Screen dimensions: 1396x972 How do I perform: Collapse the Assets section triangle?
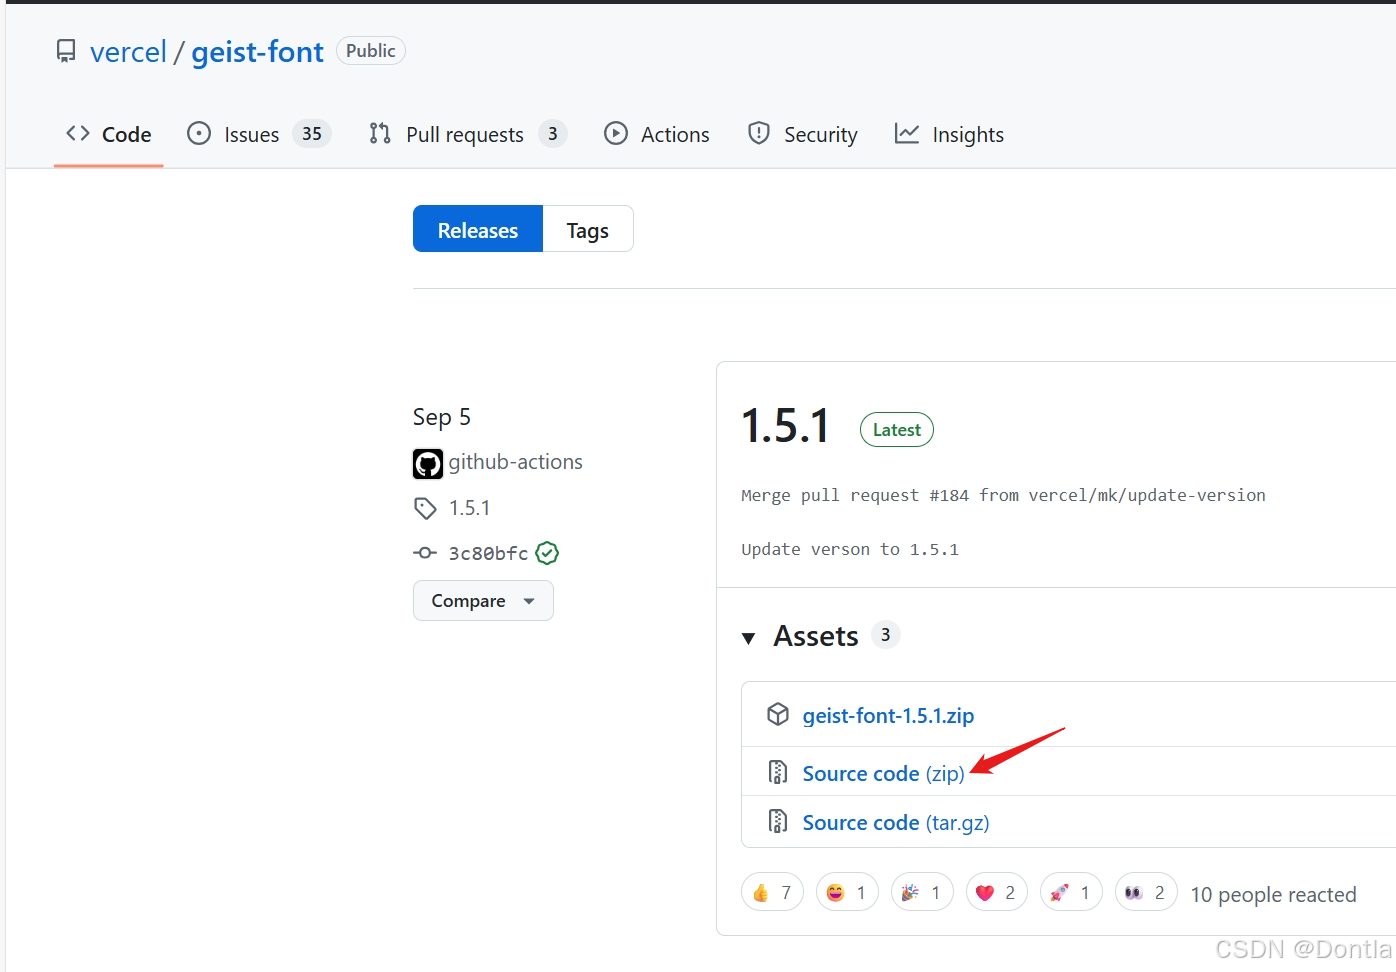(748, 638)
